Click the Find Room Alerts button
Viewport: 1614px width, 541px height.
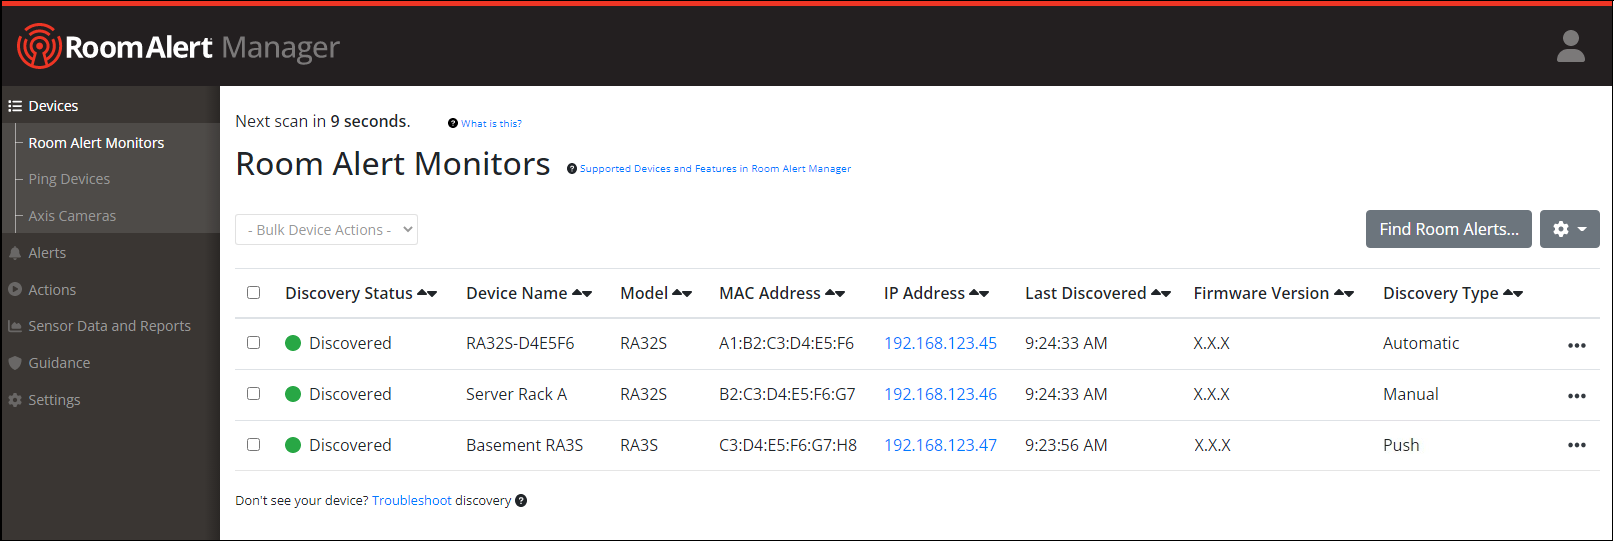pyautogui.click(x=1448, y=229)
